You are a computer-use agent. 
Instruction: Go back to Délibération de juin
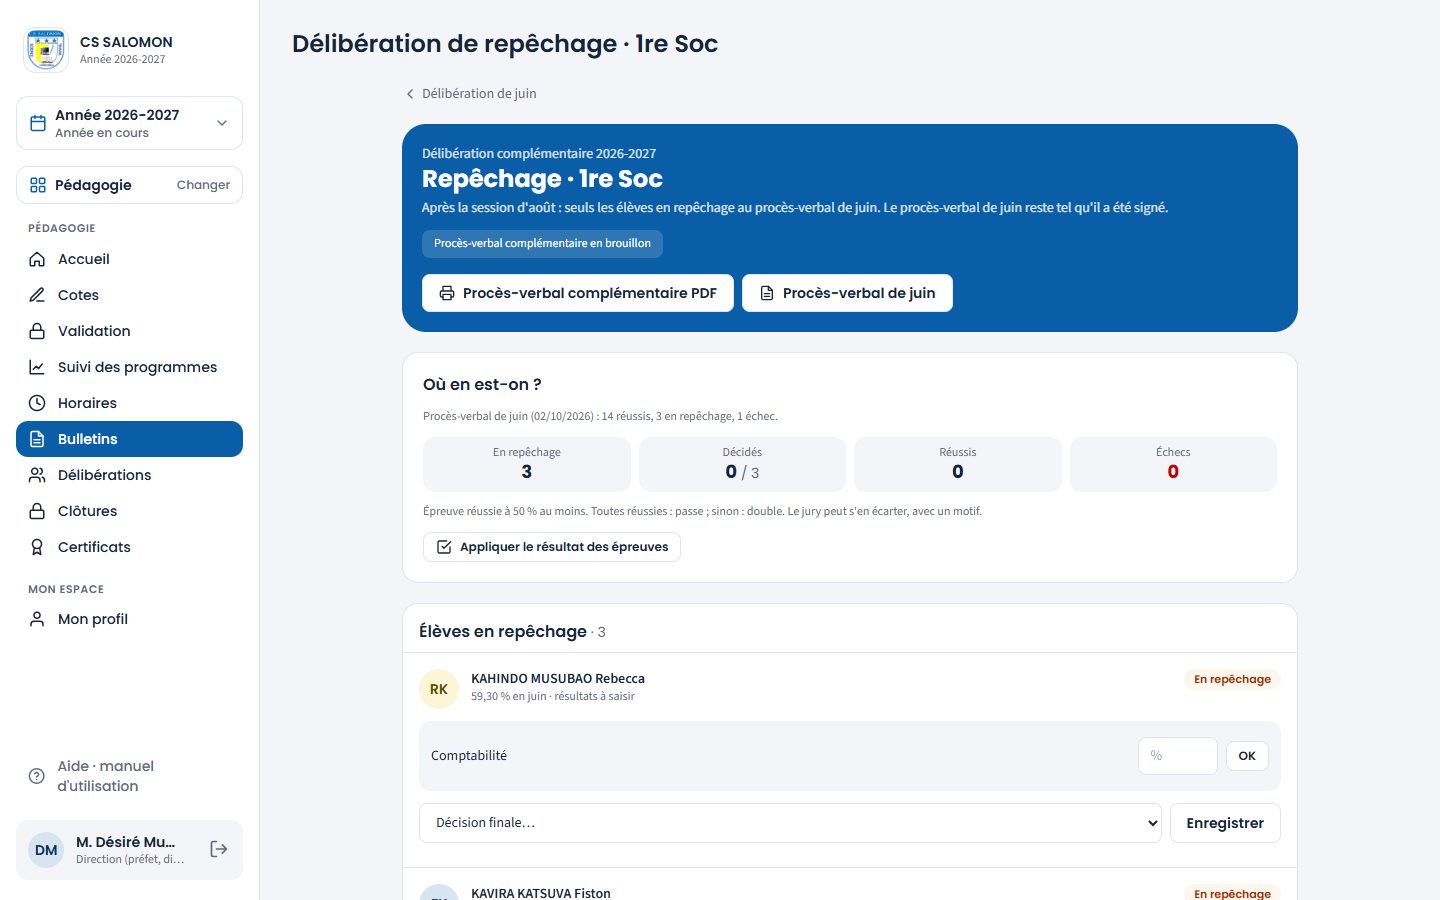click(470, 93)
